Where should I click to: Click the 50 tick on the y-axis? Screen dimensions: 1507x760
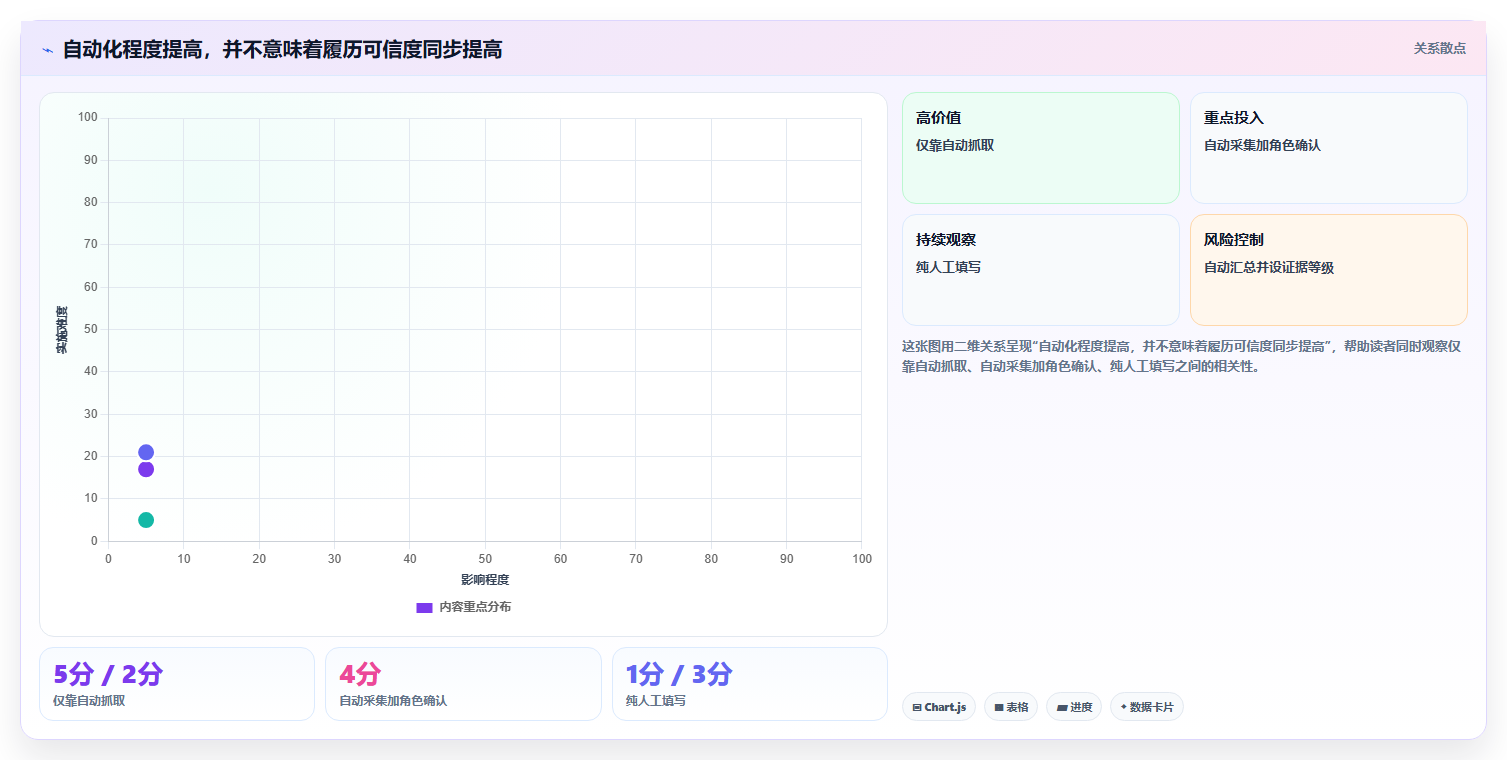pos(91,329)
